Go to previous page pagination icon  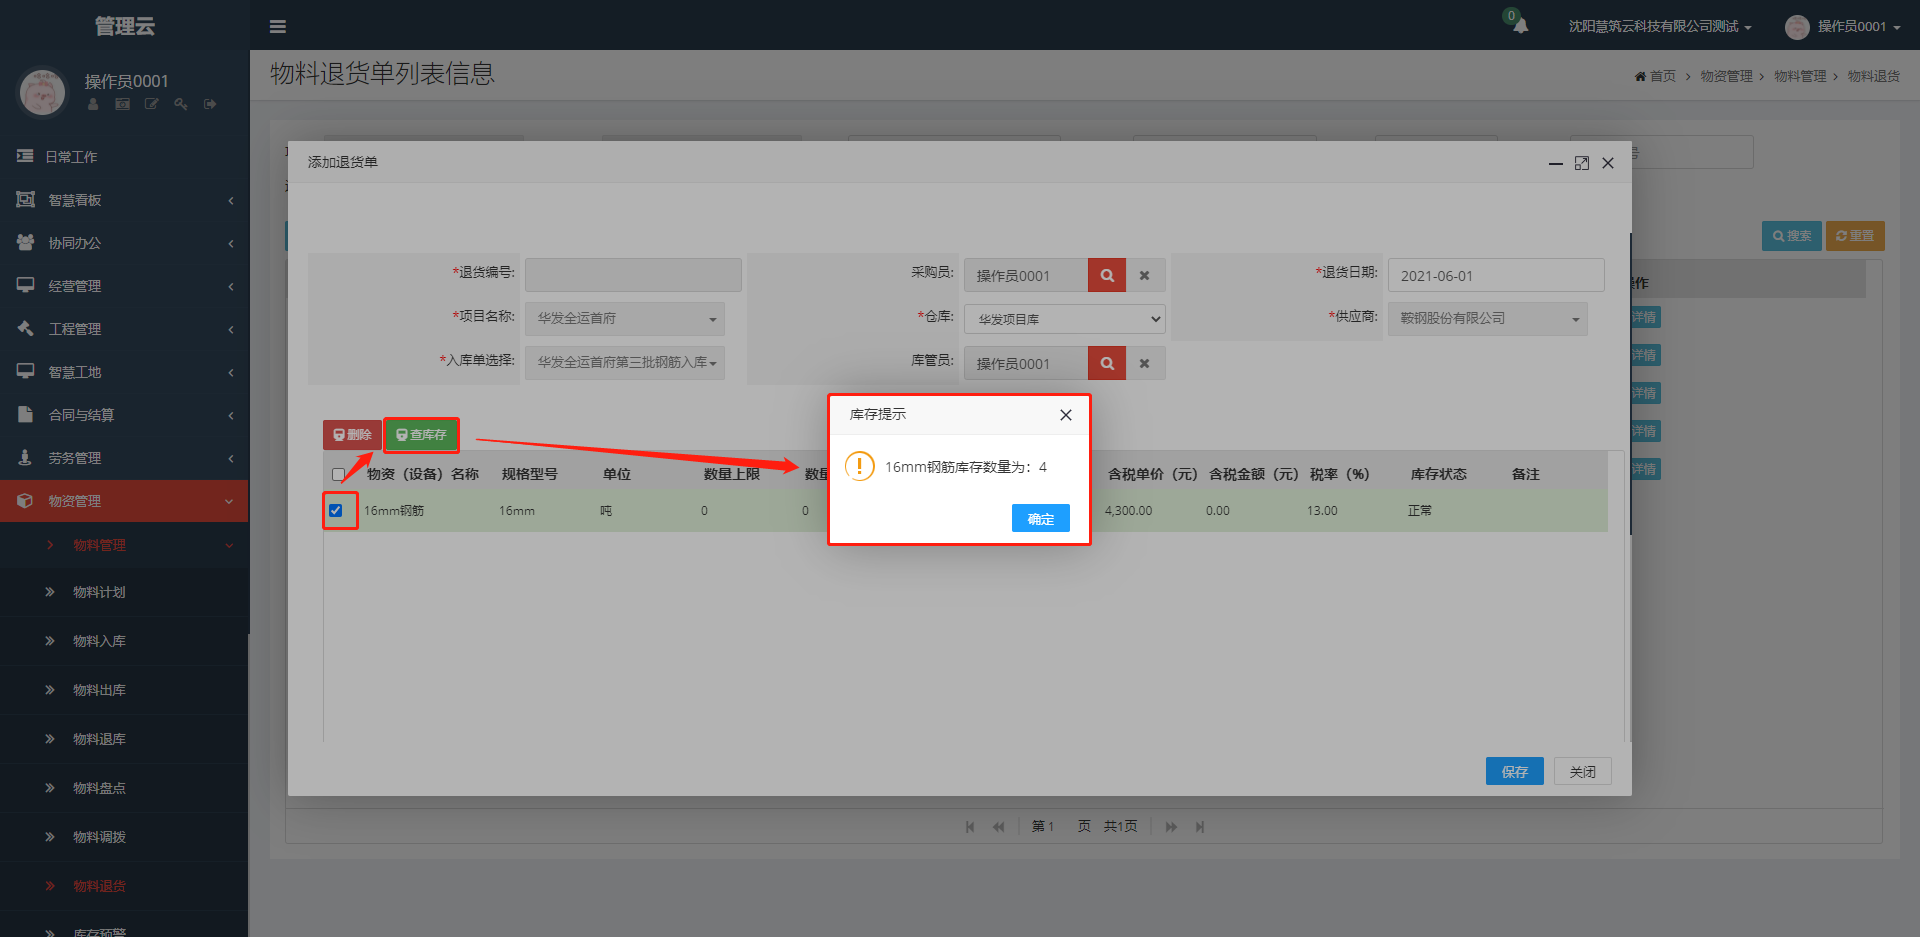pyautogui.click(x=998, y=827)
